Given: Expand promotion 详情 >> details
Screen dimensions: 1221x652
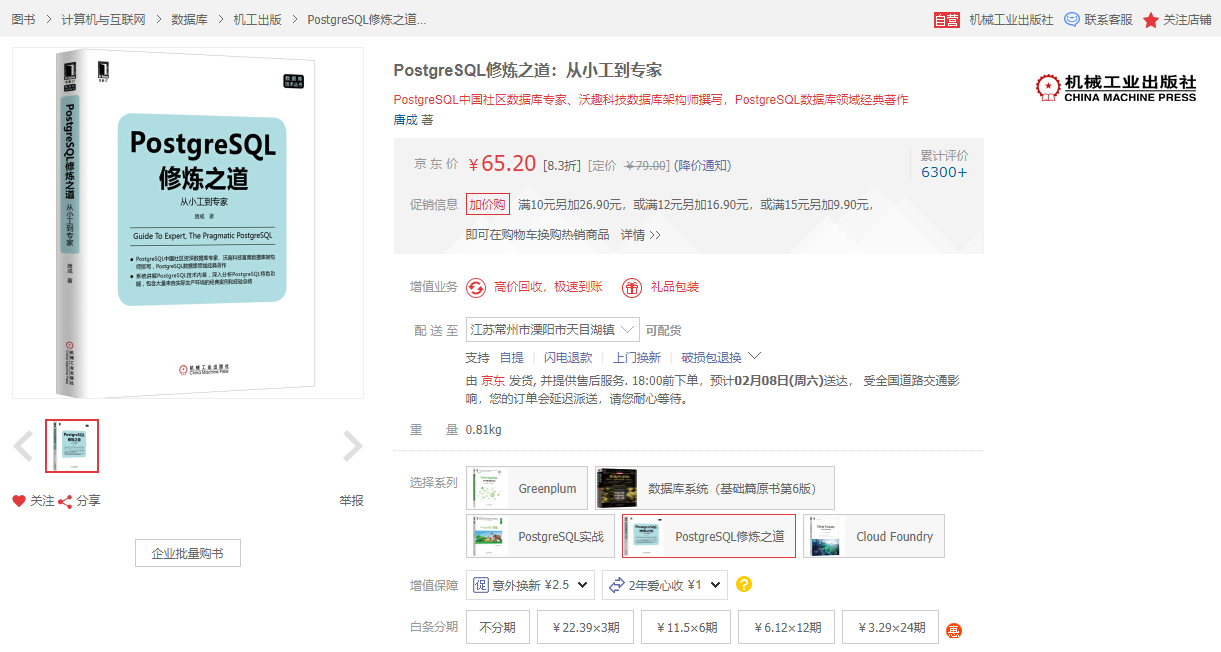Looking at the screenshot, I should pyautogui.click(x=641, y=235).
